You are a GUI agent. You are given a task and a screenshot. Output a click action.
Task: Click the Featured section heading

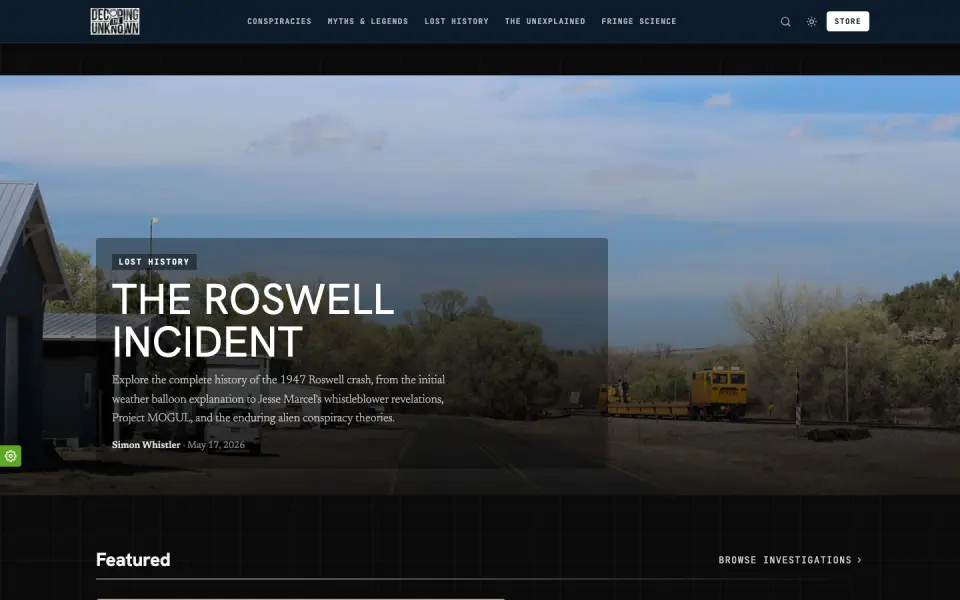pyautogui.click(x=133, y=560)
